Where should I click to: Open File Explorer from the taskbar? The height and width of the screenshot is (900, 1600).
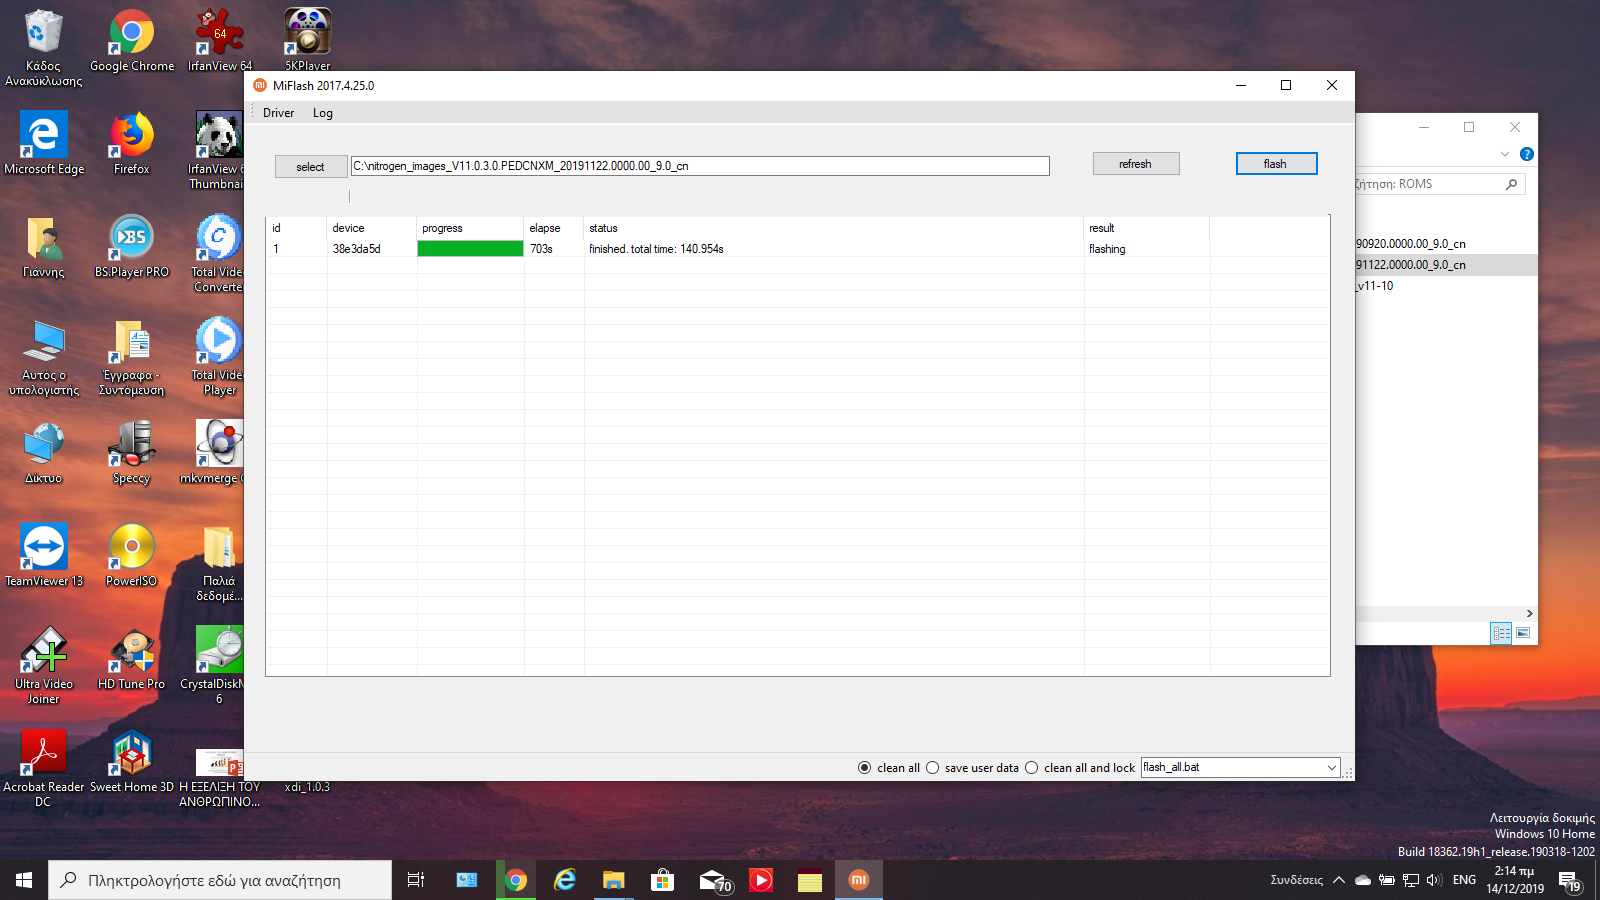[x=613, y=880]
